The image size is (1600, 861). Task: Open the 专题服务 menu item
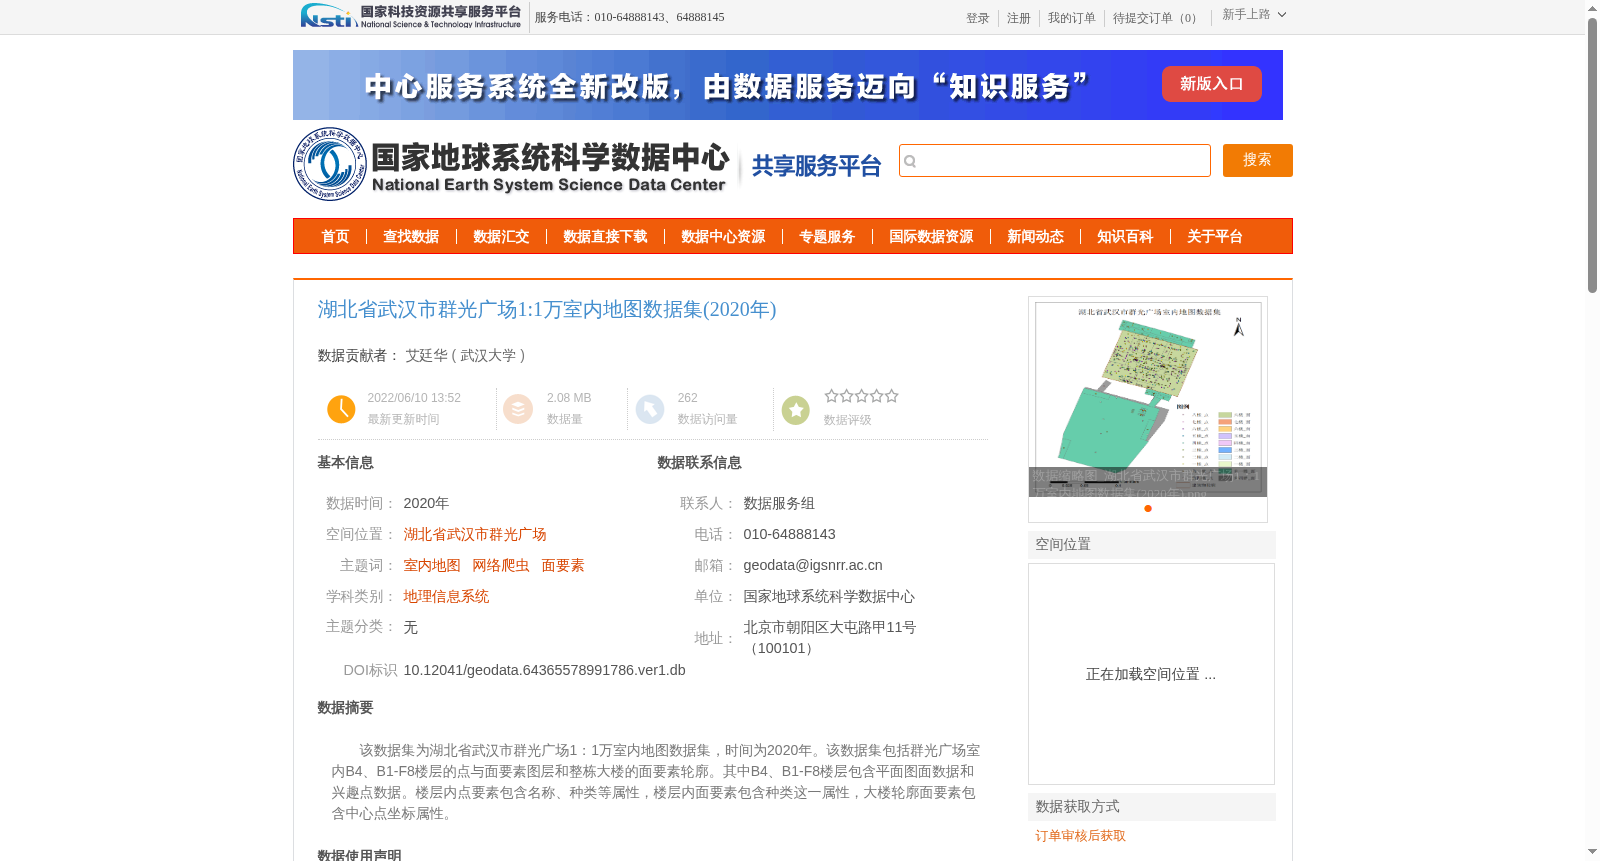click(x=827, y=237)
